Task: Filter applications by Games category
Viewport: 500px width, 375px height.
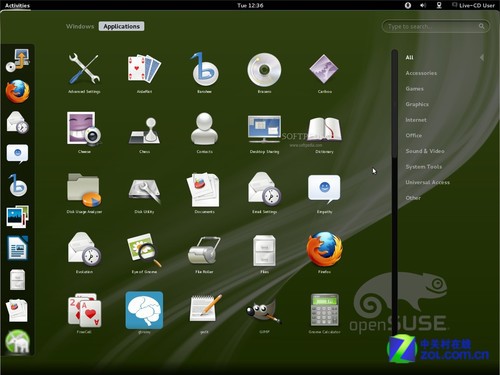Action: coord(414,89)
